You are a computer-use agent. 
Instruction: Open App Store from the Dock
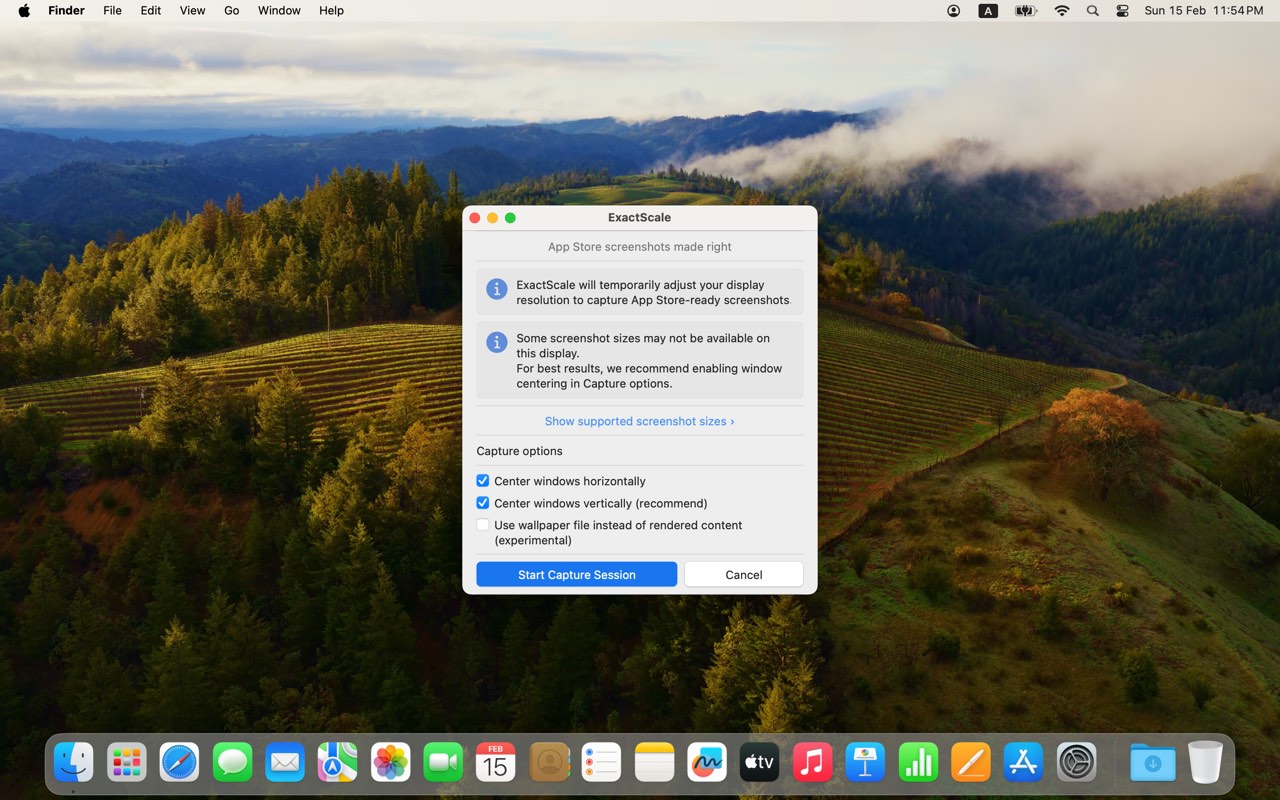(1024, 763)
